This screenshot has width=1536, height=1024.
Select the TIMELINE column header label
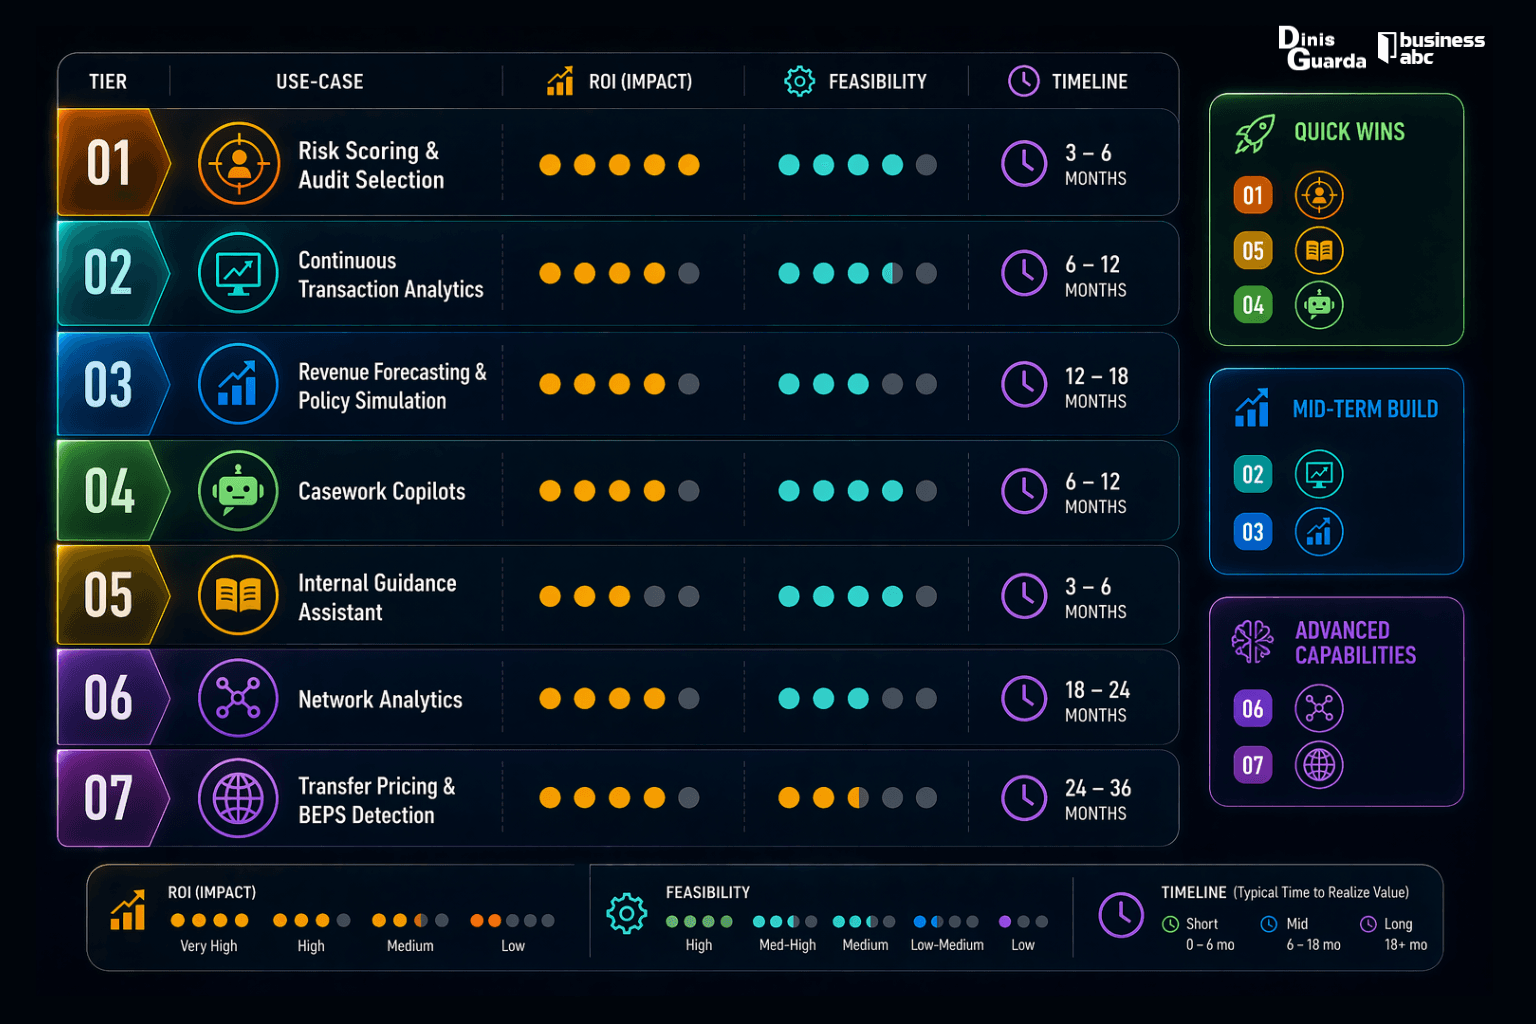(x=1089, y=82)
